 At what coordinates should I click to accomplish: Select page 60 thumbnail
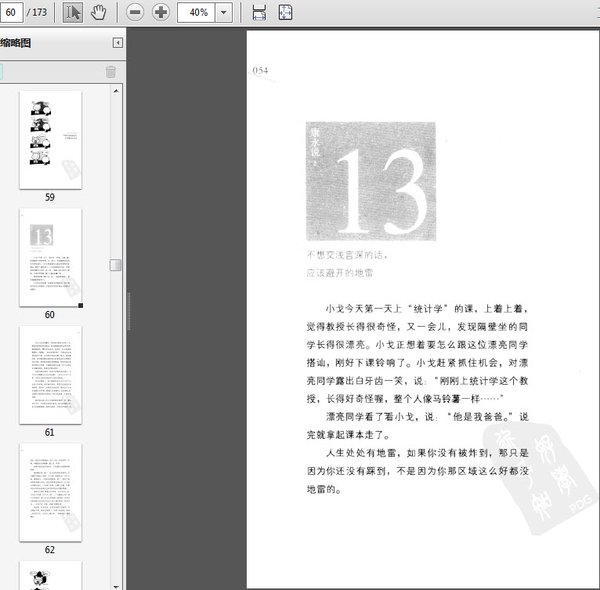[50, 257]
